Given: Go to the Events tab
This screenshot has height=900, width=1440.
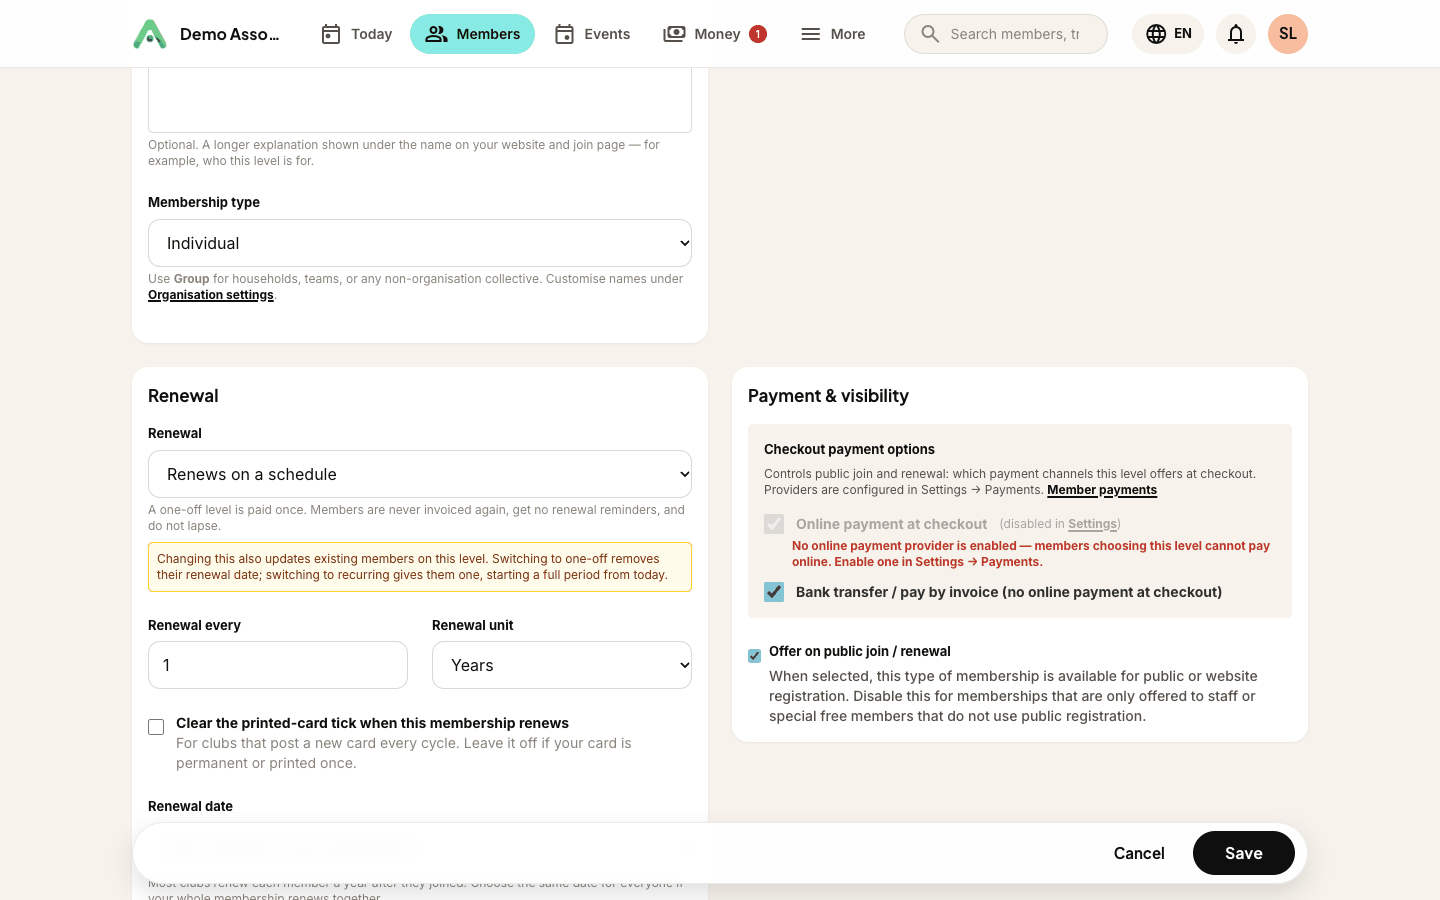Looking at the screenshot, I should 592,34.
